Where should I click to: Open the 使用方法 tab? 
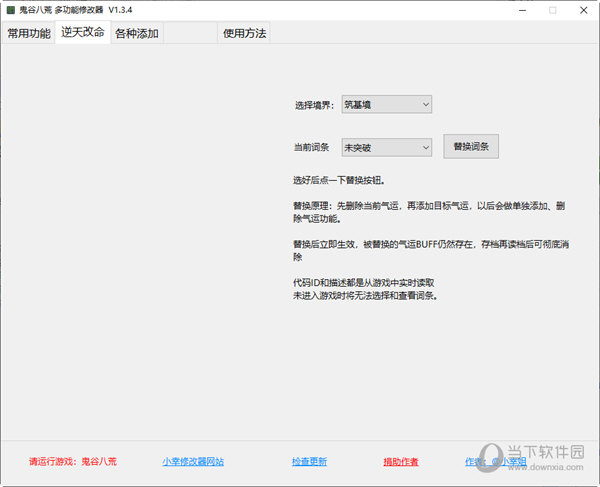pyautogui.click(x=244, y=33)
